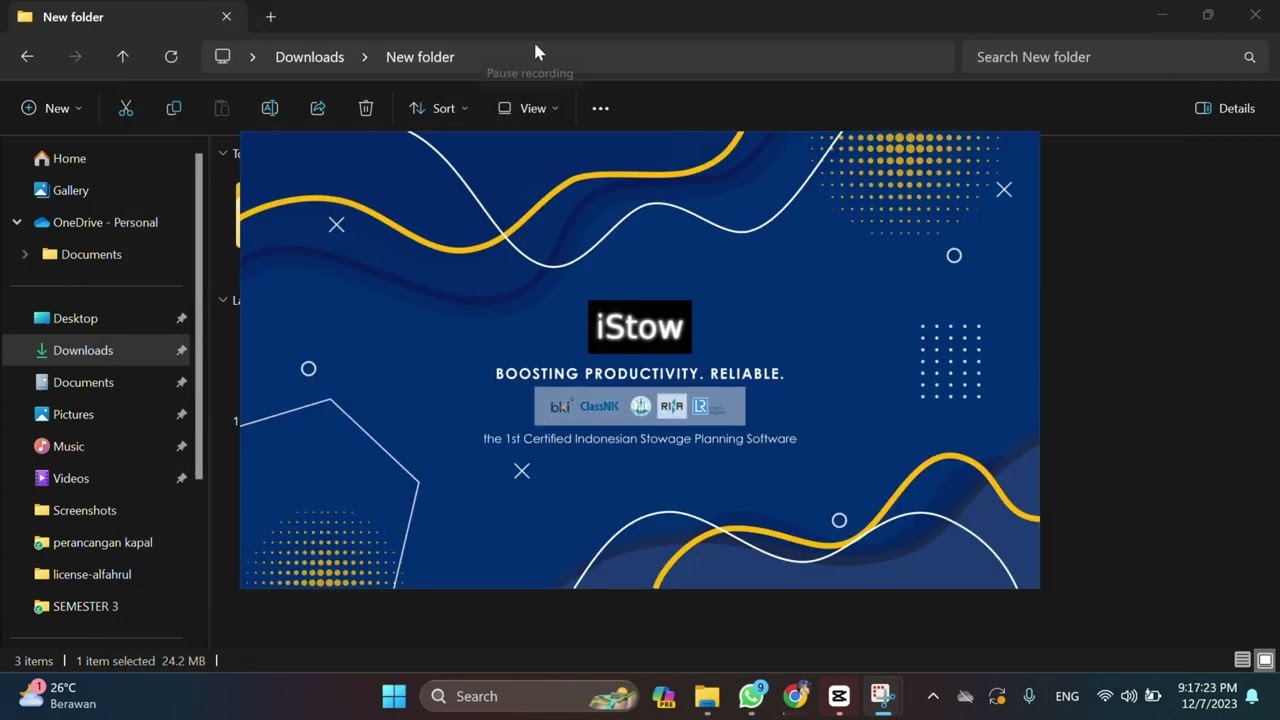Switch to large thumbnails view icon

point(1264,660)
